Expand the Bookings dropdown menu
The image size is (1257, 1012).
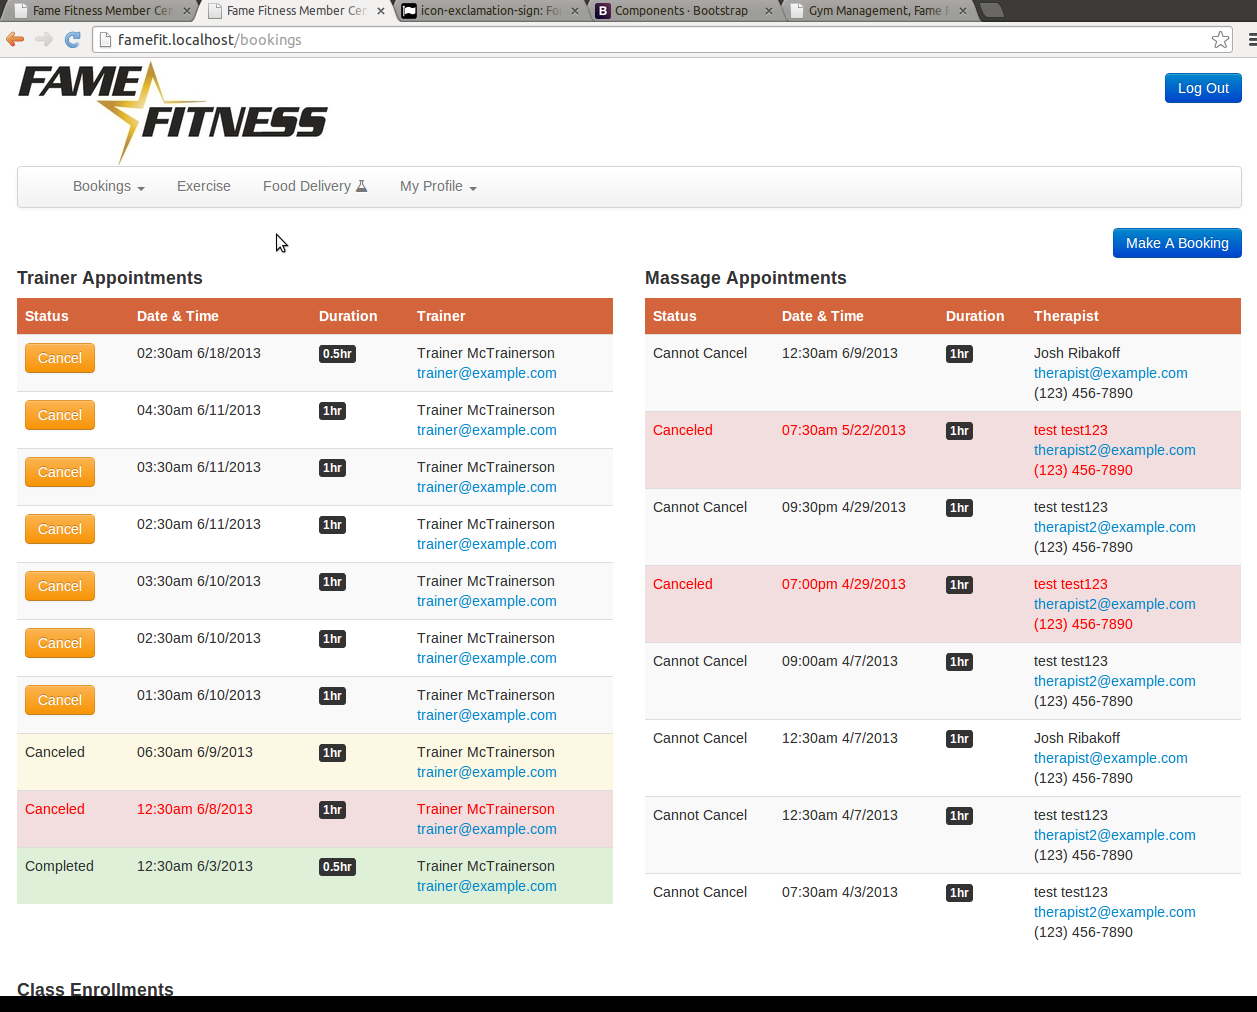(x=108, y=187)
